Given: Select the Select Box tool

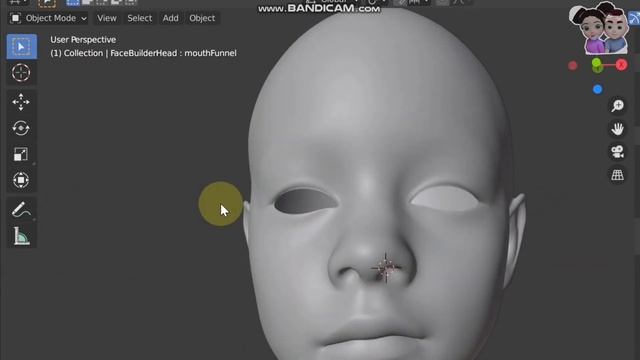Looking at the screenshot, I should click(x=21, y=47).
